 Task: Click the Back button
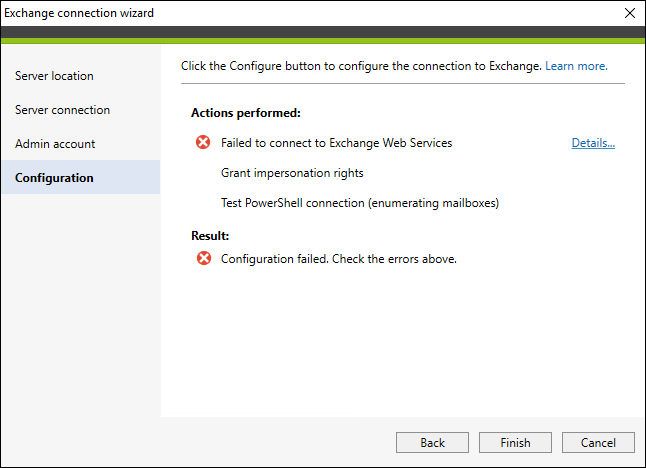coord(432,442)
